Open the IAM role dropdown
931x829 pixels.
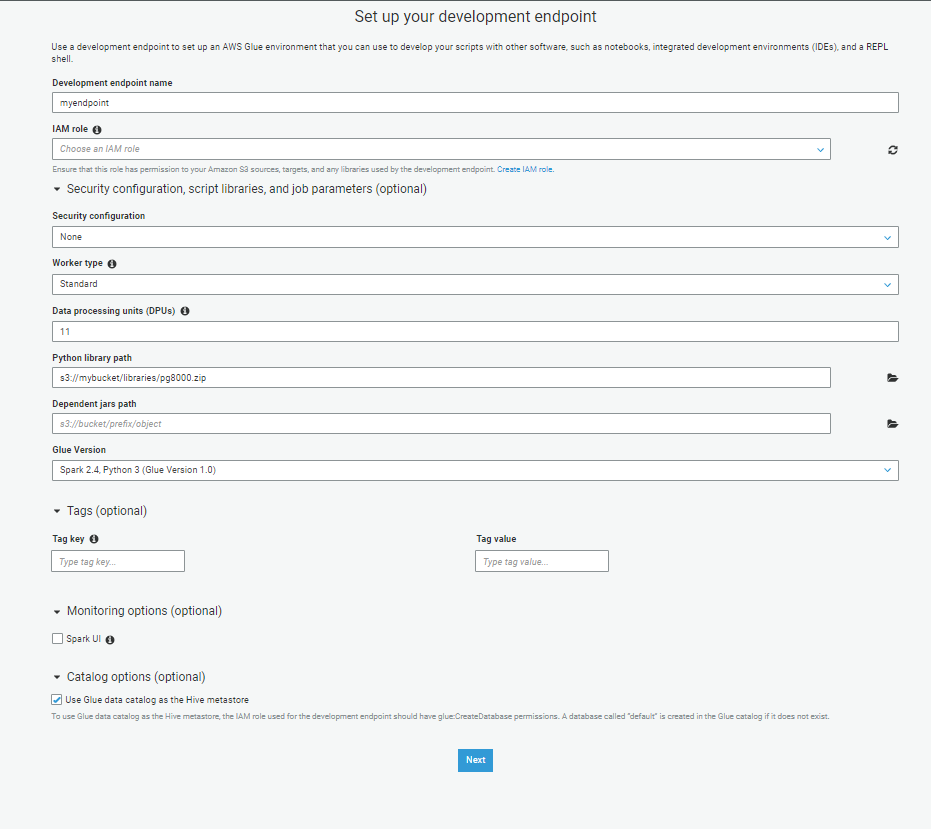pyautogui.click(x=441, y=149)
